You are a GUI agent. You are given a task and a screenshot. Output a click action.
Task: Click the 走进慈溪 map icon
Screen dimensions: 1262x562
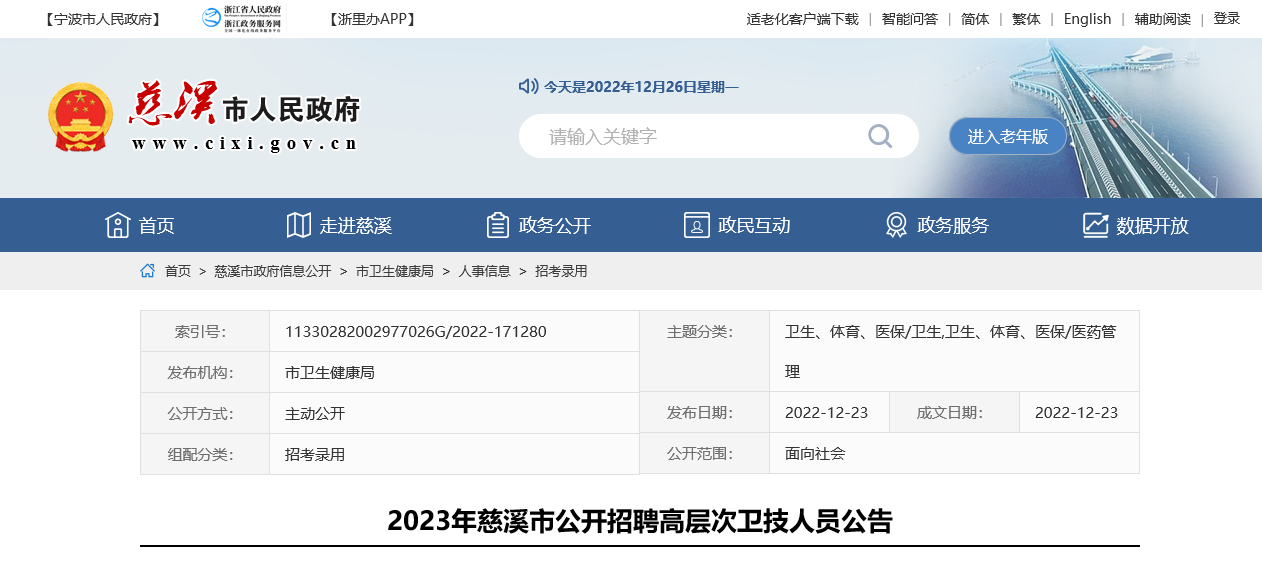(299, 225)
